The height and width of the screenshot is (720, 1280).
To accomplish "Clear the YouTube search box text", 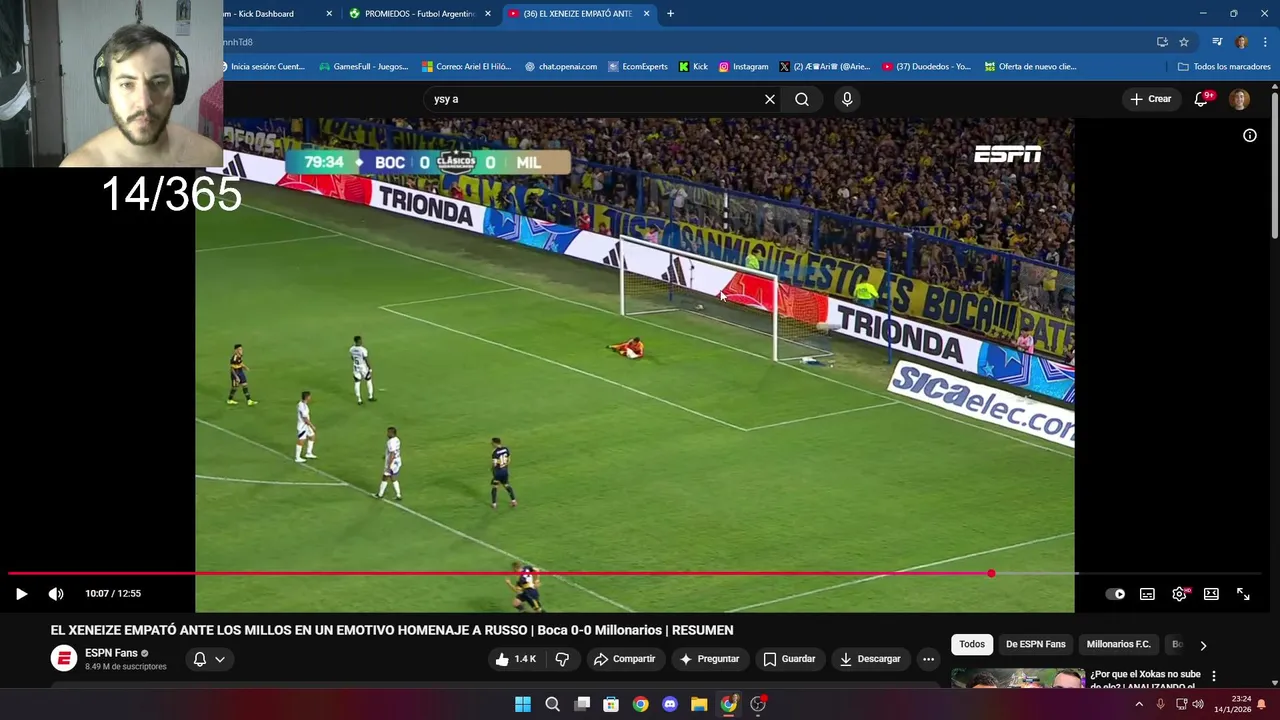I will click(770, 99).
